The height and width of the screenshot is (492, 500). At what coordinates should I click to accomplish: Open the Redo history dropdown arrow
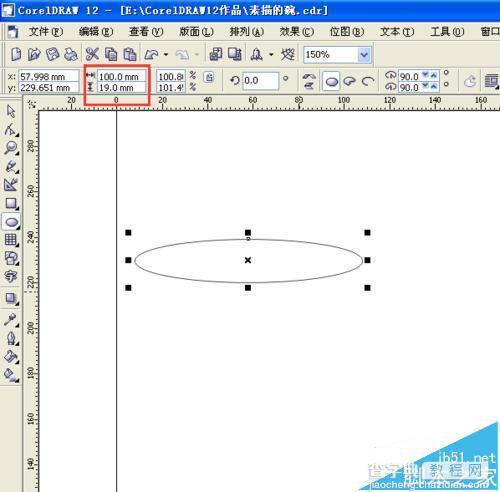point(197,54)
